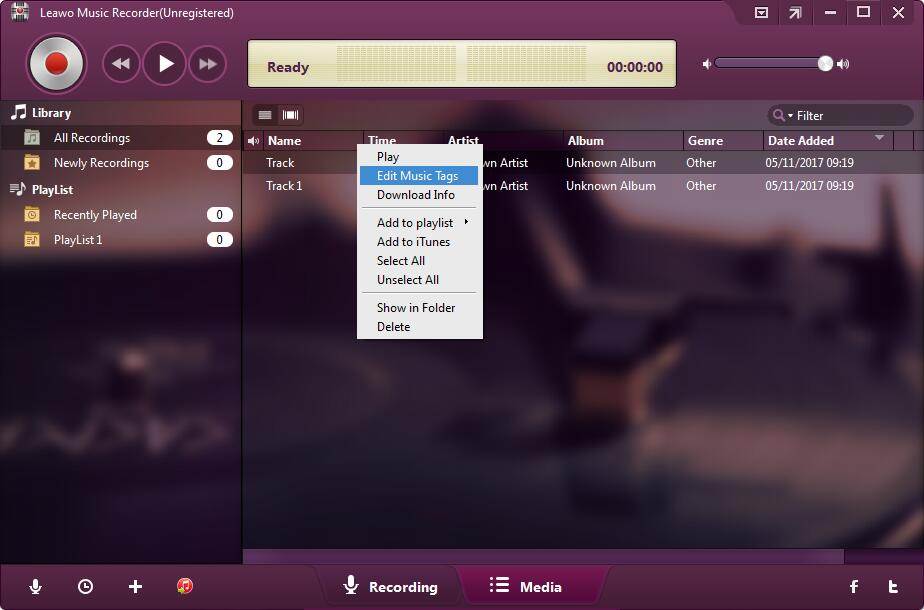
Task: Open the Facebook share icon
Action: pos(854,586)
